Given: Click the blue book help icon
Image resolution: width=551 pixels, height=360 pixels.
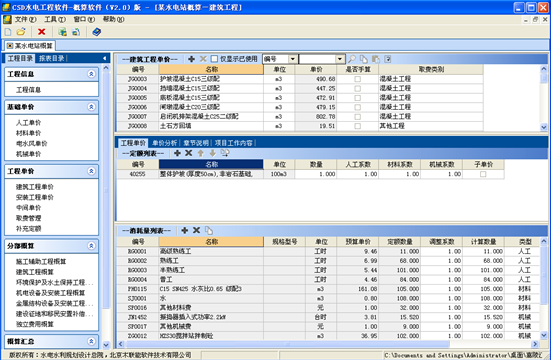Looking at the screenshot, I should point(96,32).
